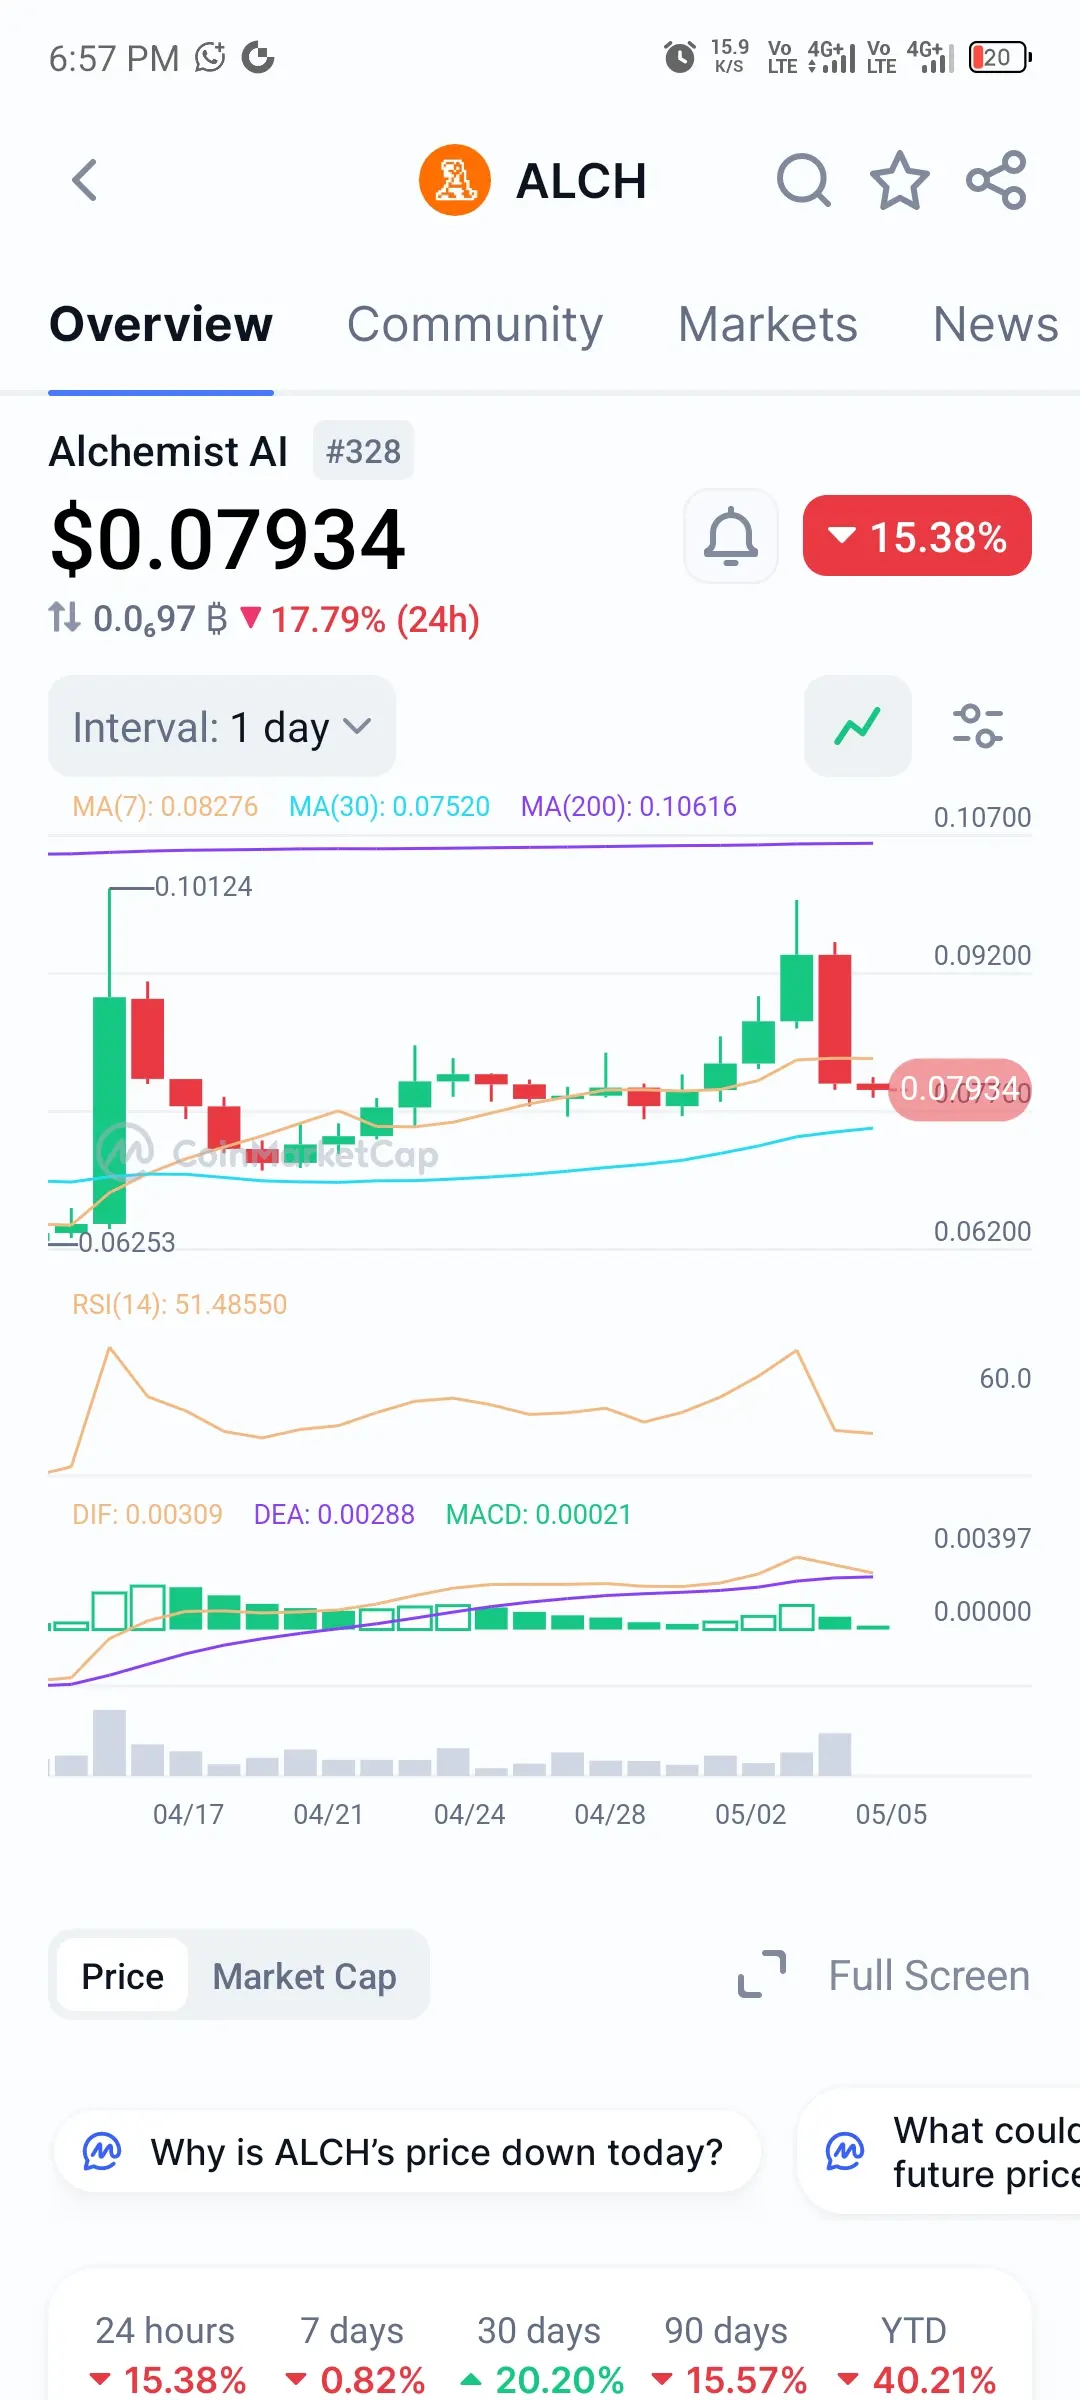Tap the 0.09200 price axis label

click(x=982, y=956)
